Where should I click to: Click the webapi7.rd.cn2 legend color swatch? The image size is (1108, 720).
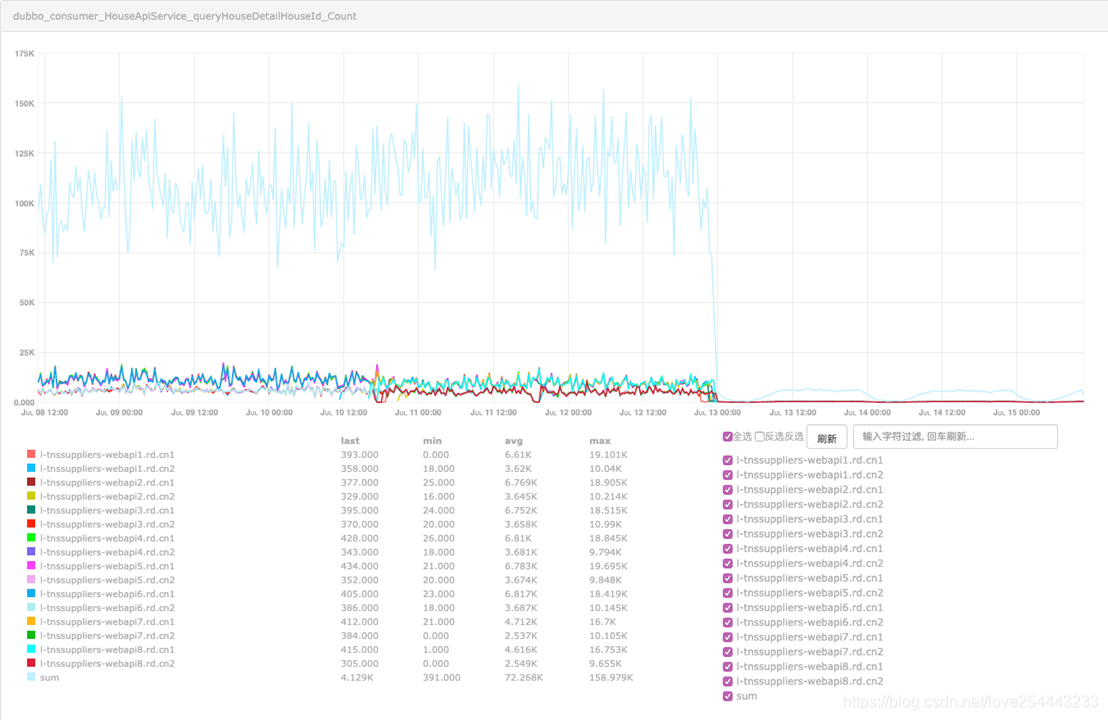click(x=31, y=635)
